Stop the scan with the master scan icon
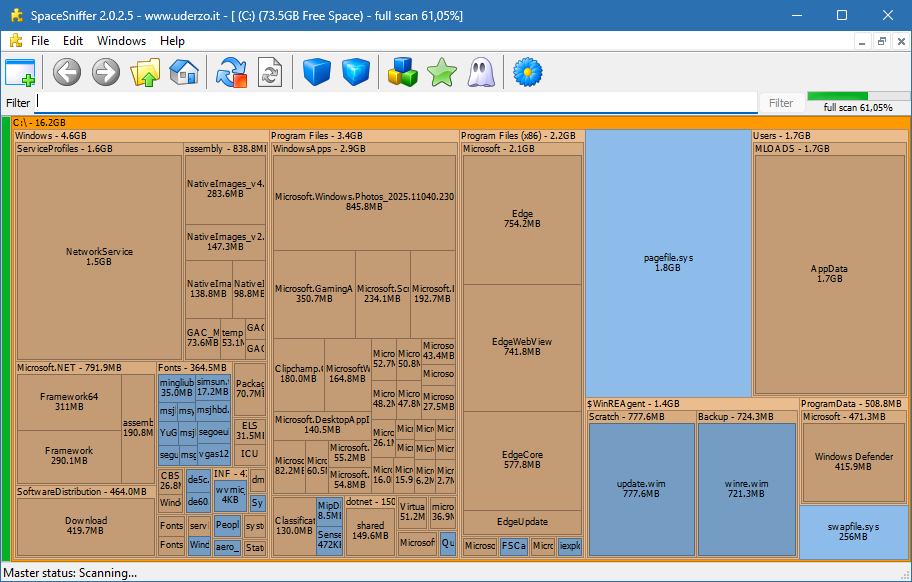This screenshot has height=582, width=912. click(231, 73)
